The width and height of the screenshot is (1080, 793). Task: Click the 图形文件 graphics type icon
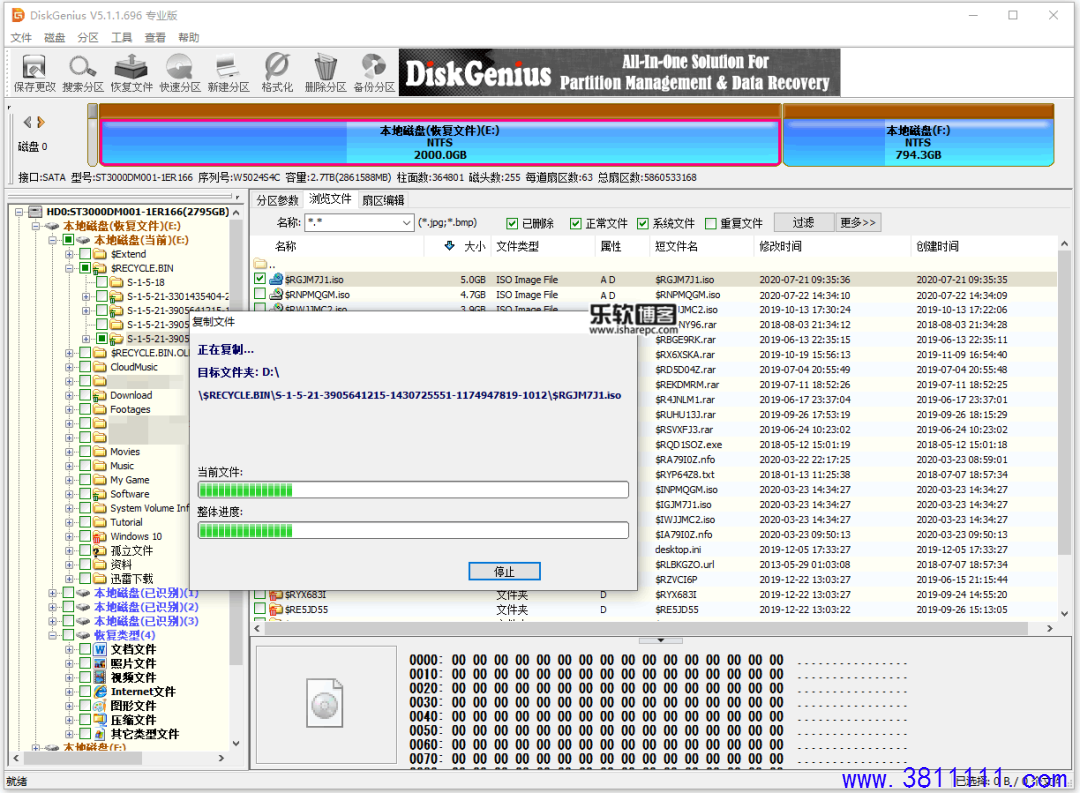[101, 706]
